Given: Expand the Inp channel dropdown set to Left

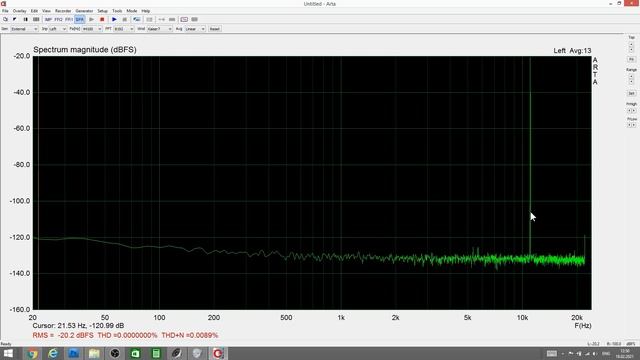Looking at the screenshot, I should (x=57, y=29).
